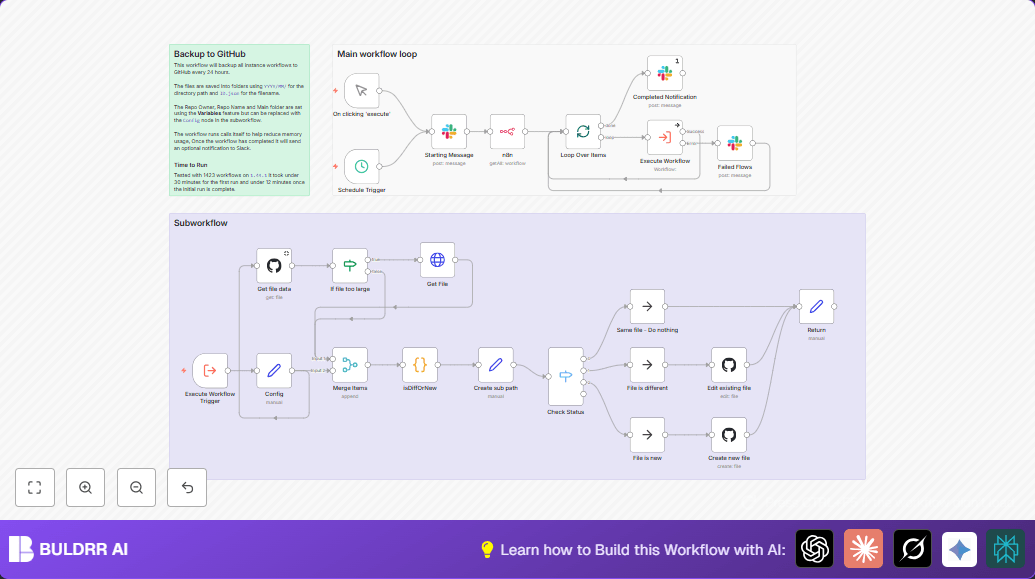
Task: Select the Edit existing file GitHub node
Action: [x=729, y=364]
